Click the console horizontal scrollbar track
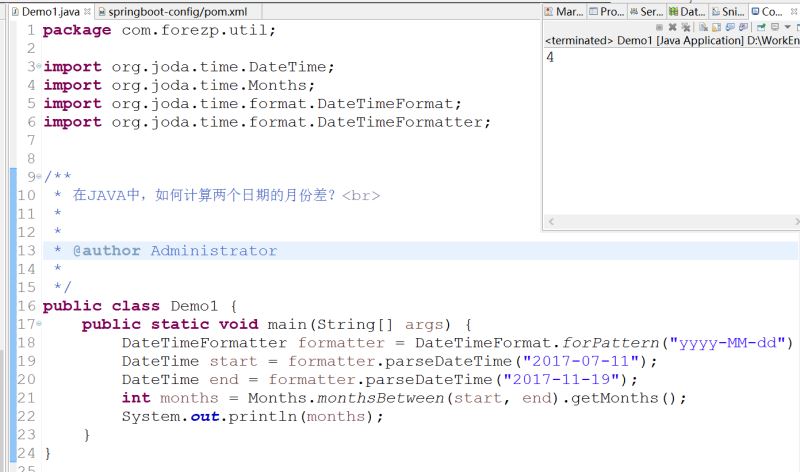Viewport: 800px width, 472px height. (x=673, y=221)
